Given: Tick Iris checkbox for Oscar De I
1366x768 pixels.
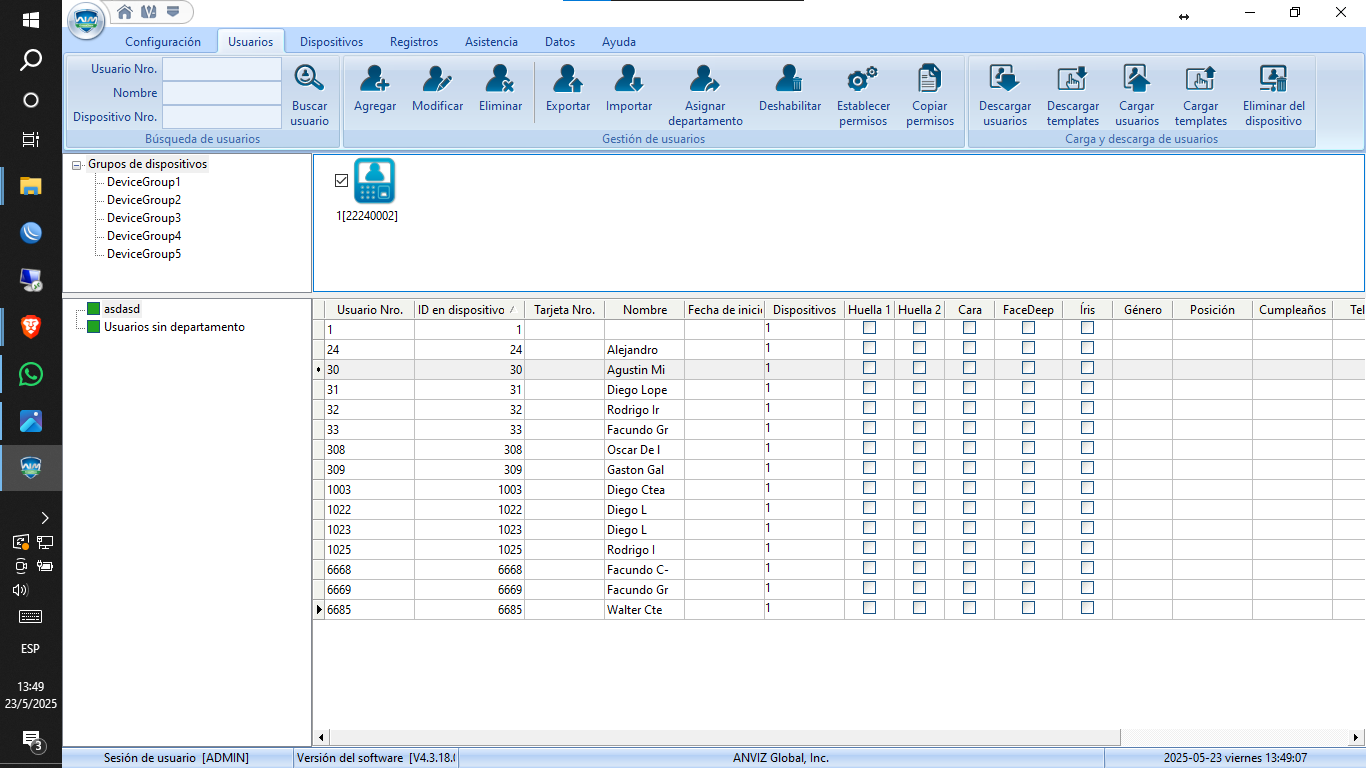Looking at the screenshot, I should click(x=1087, y=448).
